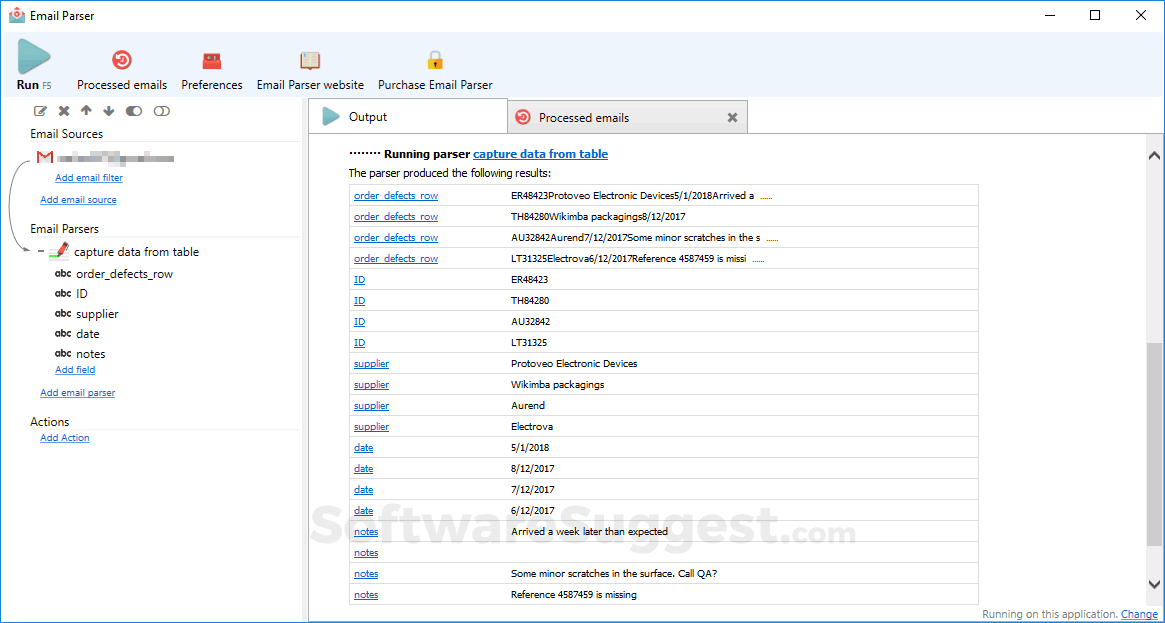Click the Purchase Email Parser padlock
This screenshot has width=1165, height=623.
click(435, 59)
